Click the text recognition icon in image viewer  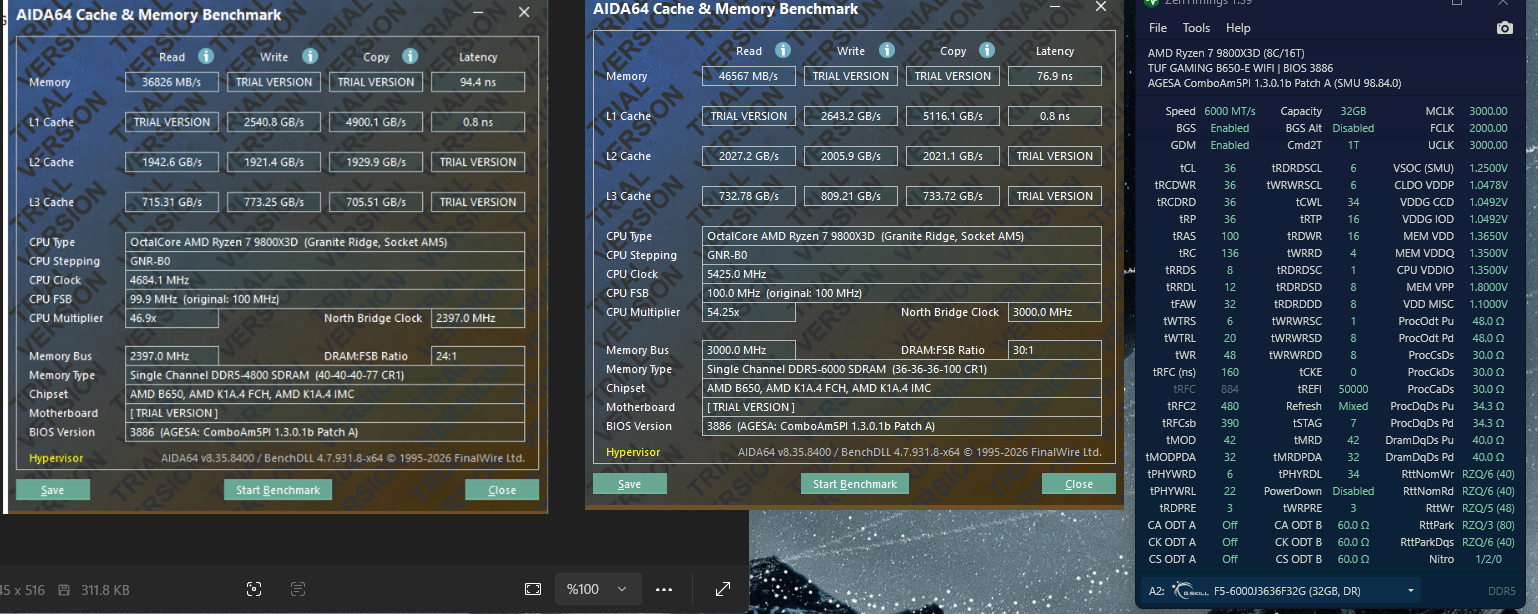coord(298,589)
